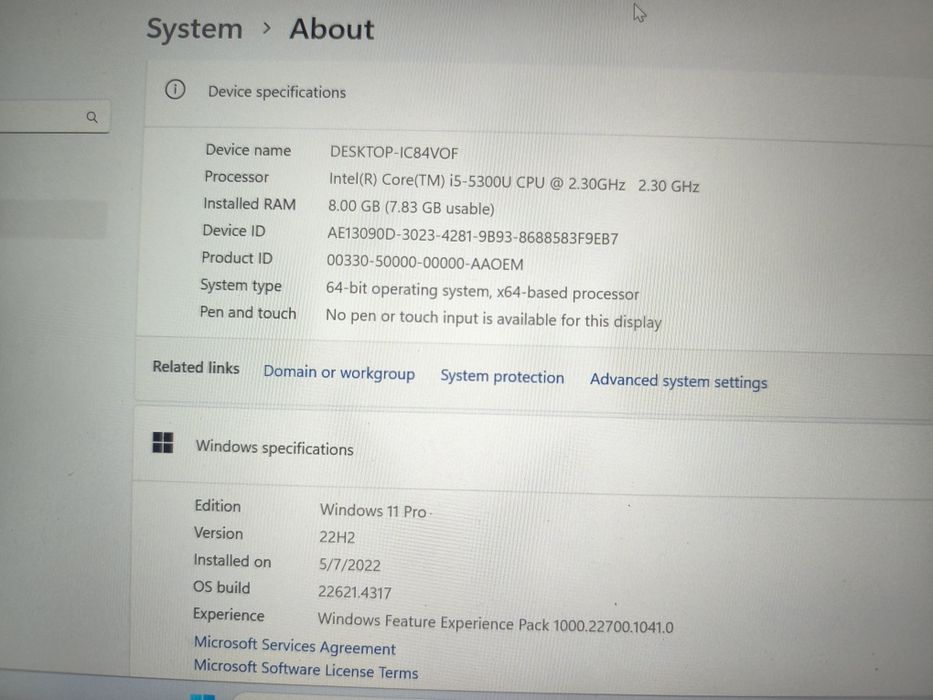Select the Product ID 00330-50000-00000-AAOEM
This screenshot has height=700, width=933.
(x=425, y=262)
